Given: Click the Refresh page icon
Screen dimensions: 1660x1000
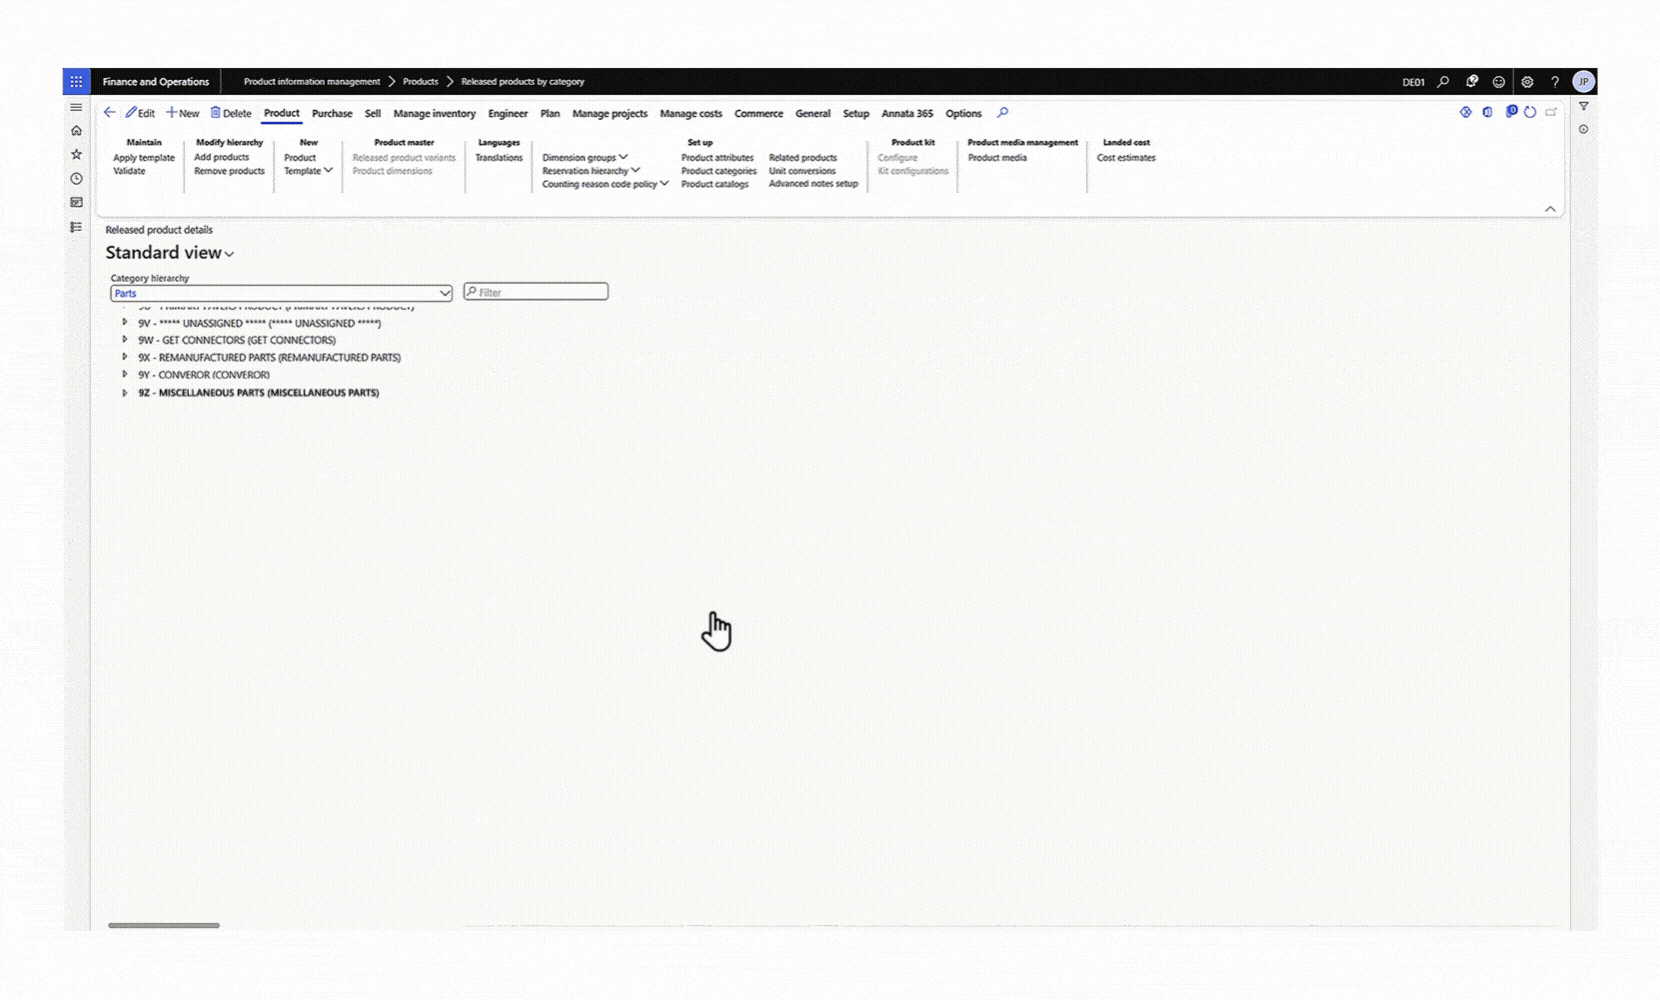Looking at the screenshot, I should (1530, 113).
